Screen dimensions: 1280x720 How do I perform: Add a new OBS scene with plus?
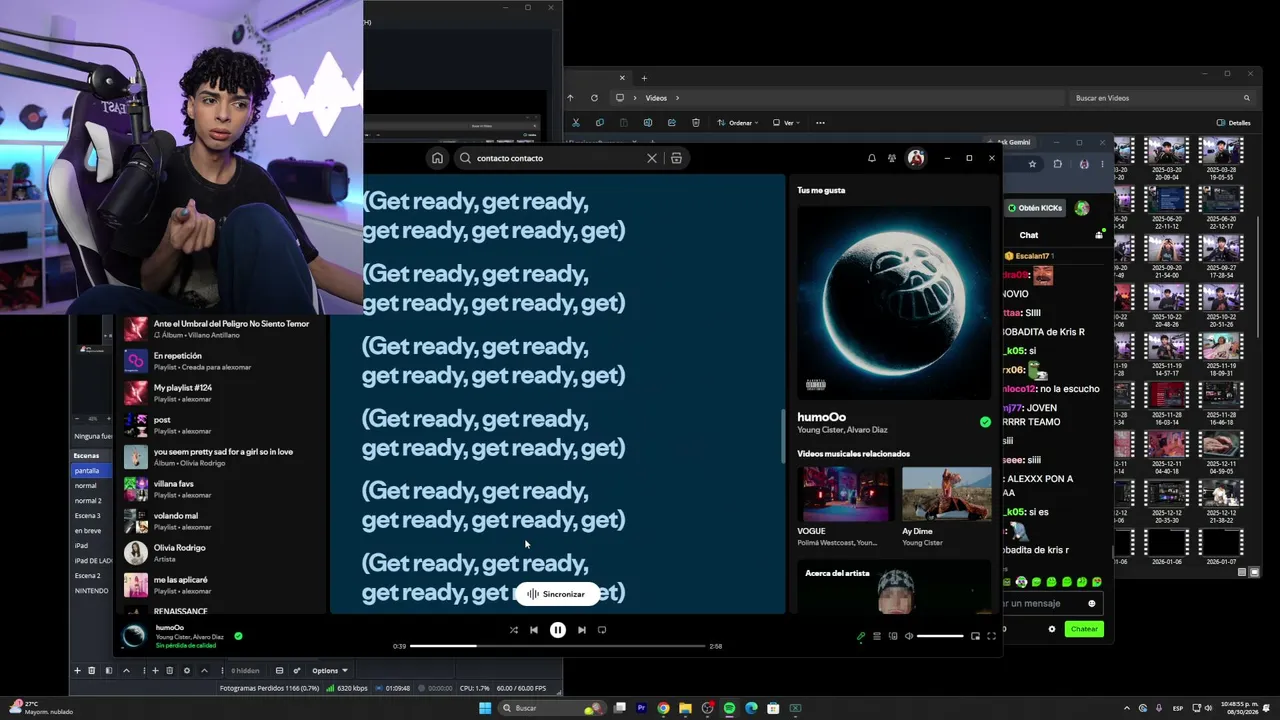[77, 670]
